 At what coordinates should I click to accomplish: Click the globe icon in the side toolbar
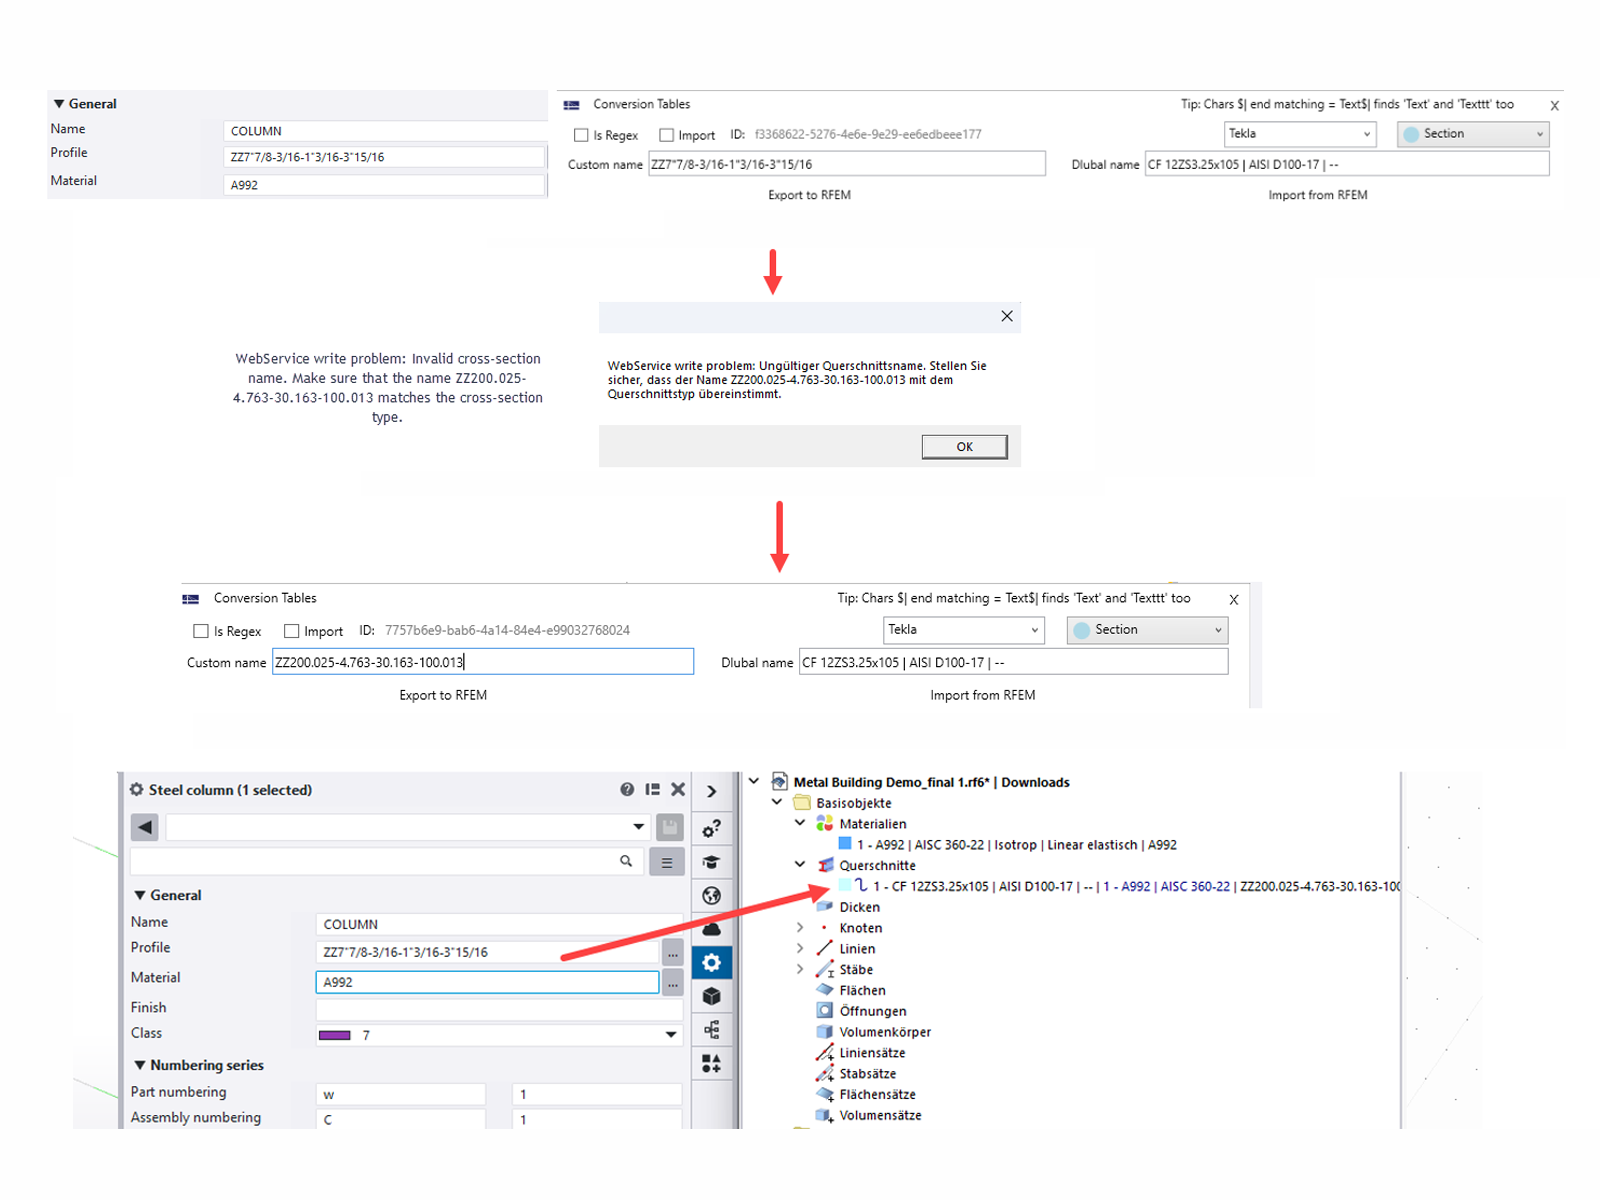tap(712, 896)
